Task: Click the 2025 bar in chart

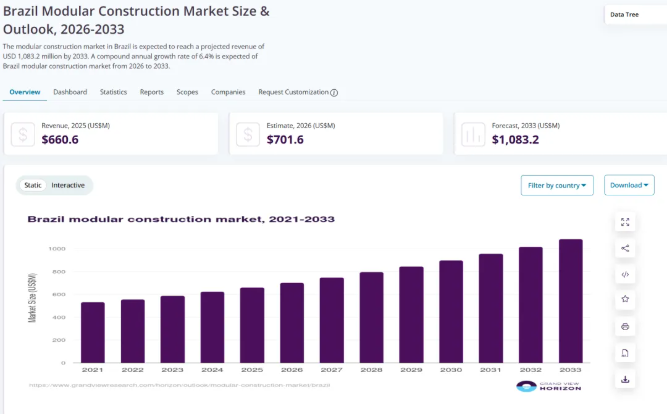Action: point(252,325)
